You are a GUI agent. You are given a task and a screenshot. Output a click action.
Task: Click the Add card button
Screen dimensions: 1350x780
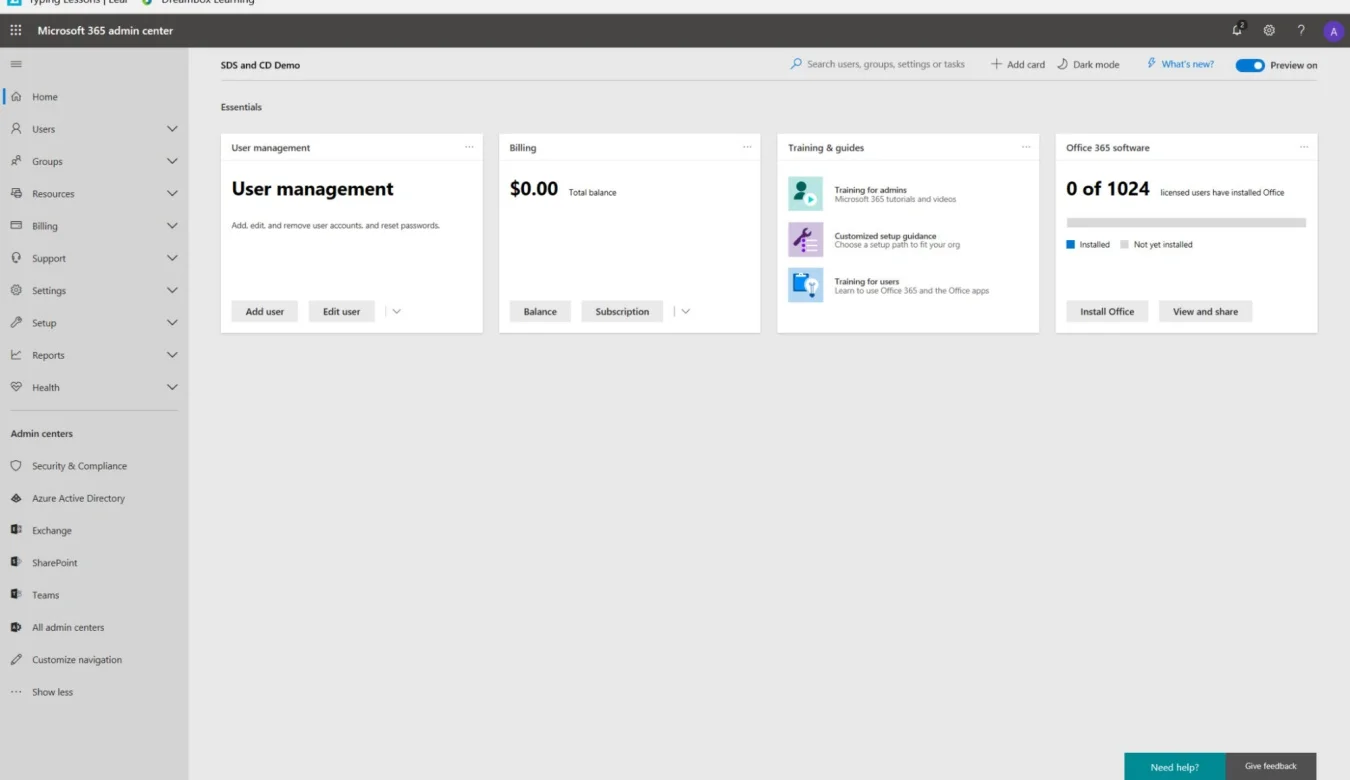pyautogui.click(x=1018, y=64)
